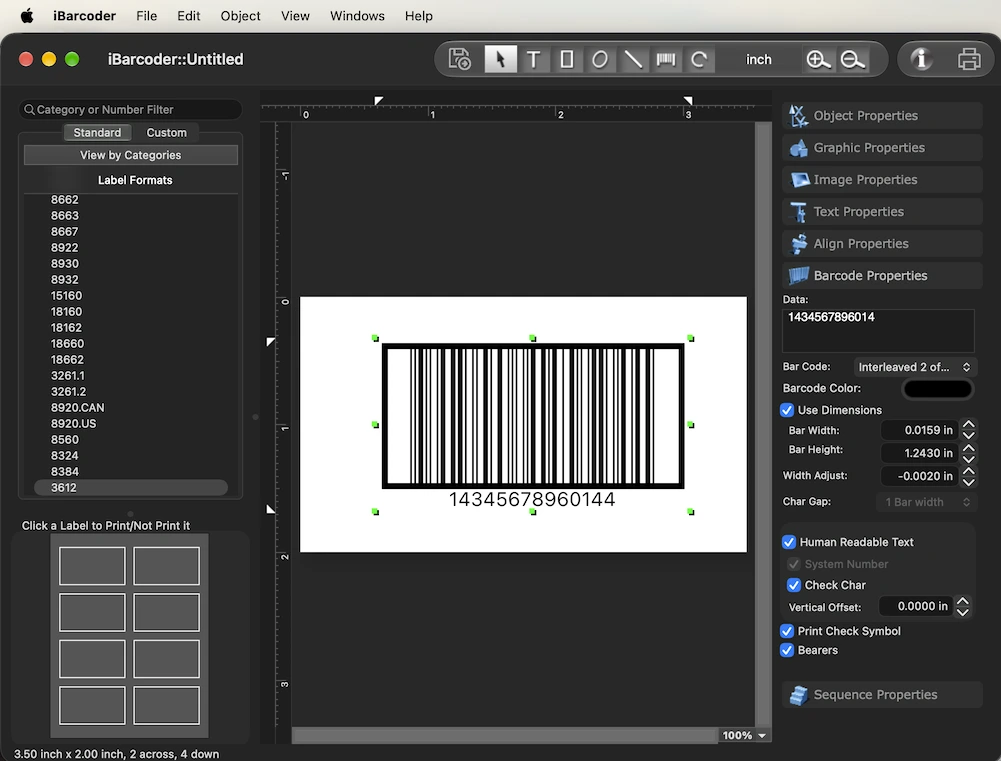Expand Text Properties section
The image size is (1001, 761).
[x=882, y=211]
